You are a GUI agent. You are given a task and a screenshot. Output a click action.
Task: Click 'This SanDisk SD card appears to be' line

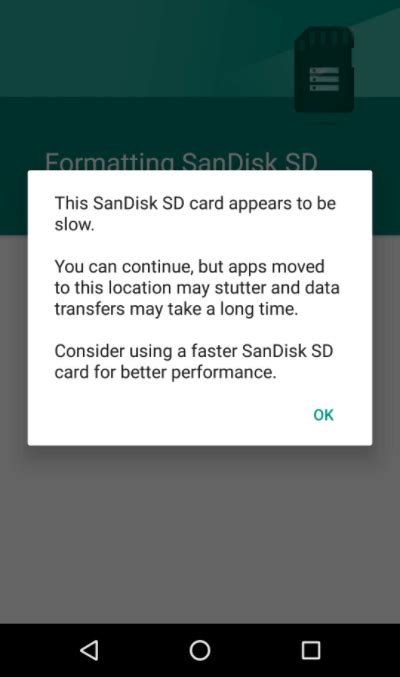[x=195, y=203]
